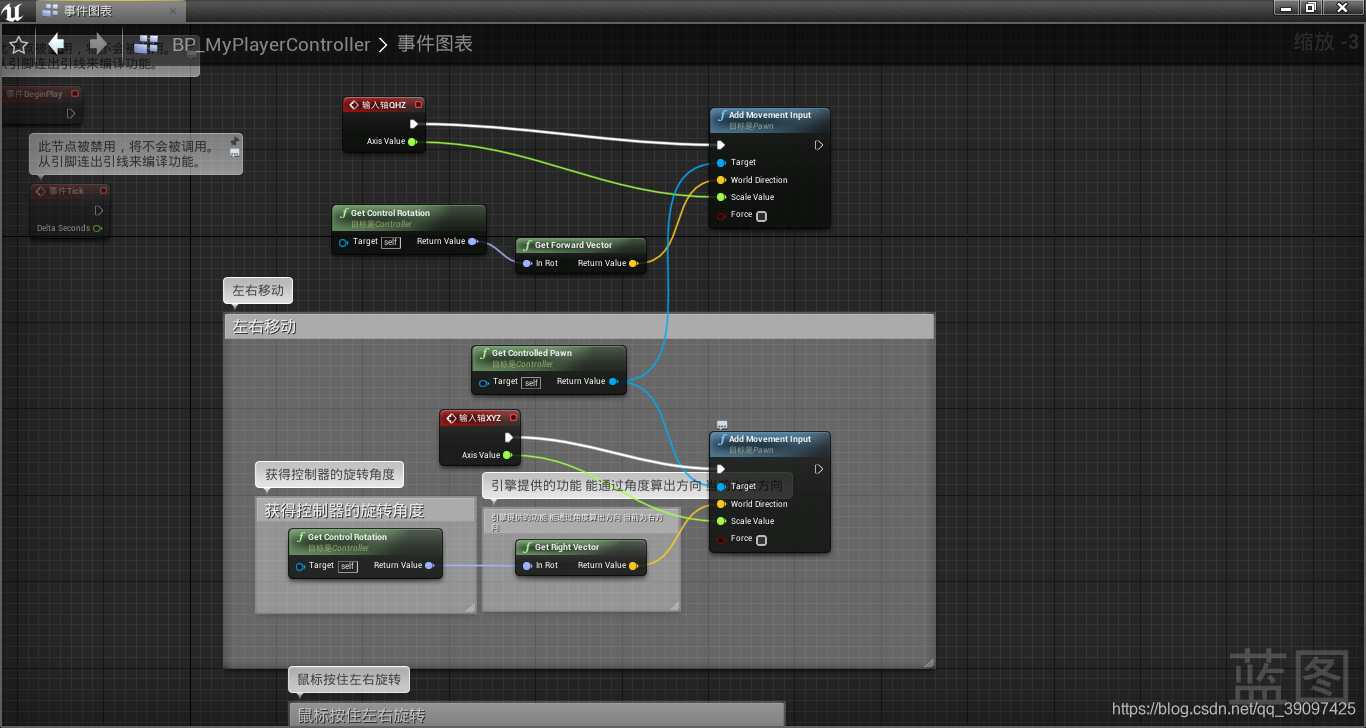Viewport: 1366px width, 728px height.
Task: Click Return Value pin of Get Control Rotation feeding Forward Vector
Action: (x=473, y=241)
